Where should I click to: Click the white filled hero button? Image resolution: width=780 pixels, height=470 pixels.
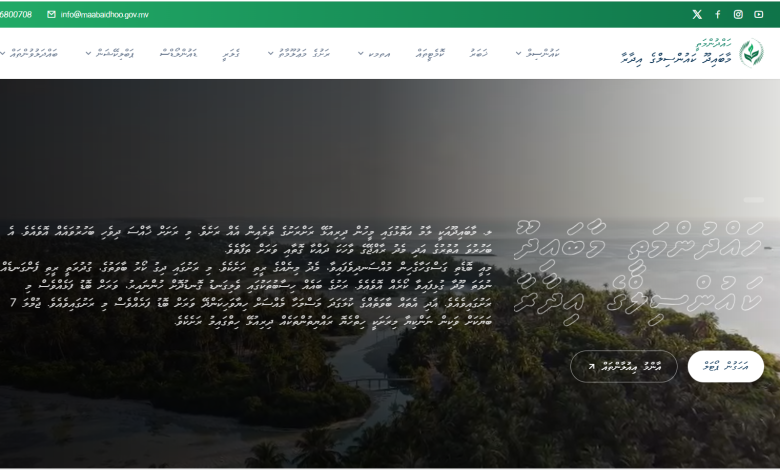pyautogui.click(x=725, y=367)
